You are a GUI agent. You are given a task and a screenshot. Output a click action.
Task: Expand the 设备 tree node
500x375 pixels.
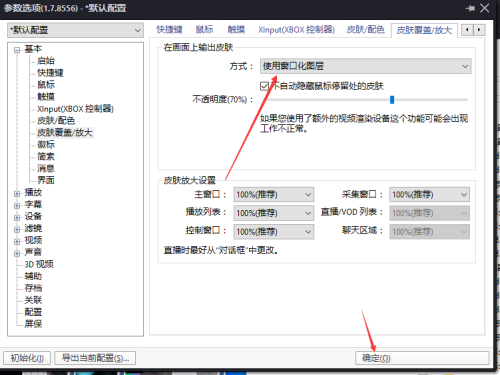point(17,217)
